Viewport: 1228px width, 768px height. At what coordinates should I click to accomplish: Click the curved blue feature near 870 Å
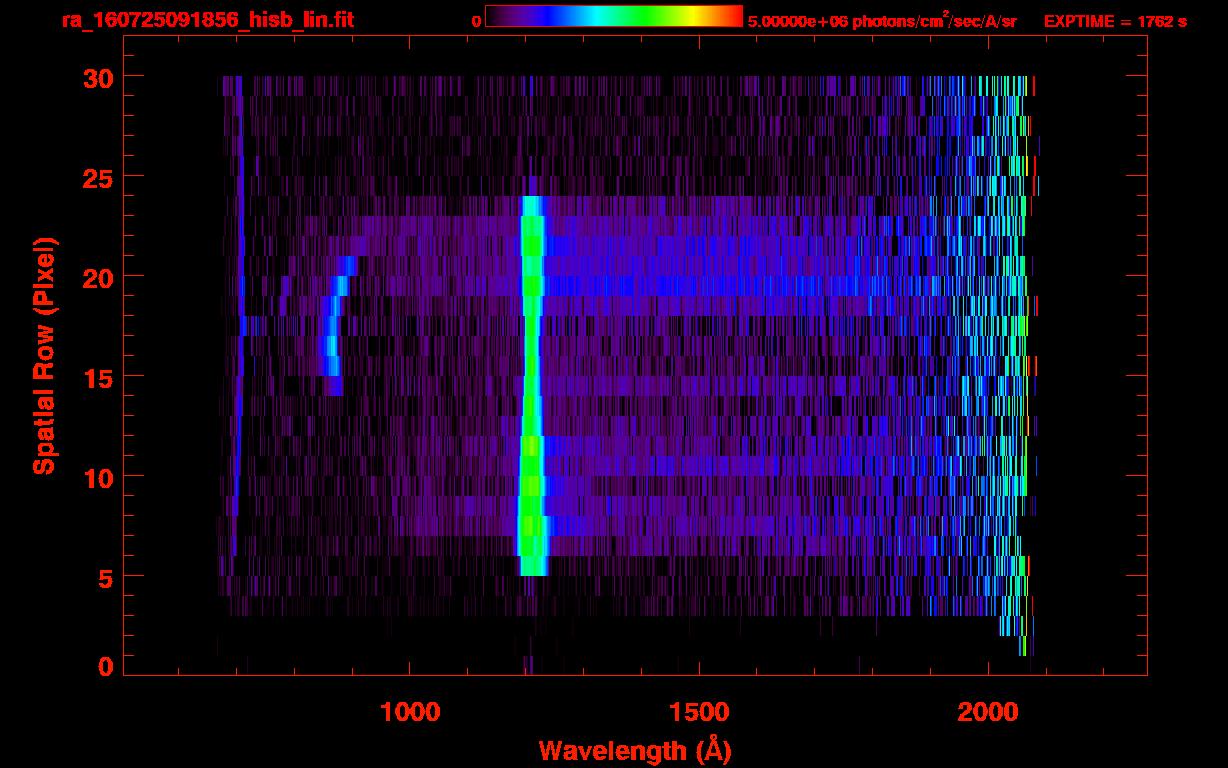click(x=332, y=330)
